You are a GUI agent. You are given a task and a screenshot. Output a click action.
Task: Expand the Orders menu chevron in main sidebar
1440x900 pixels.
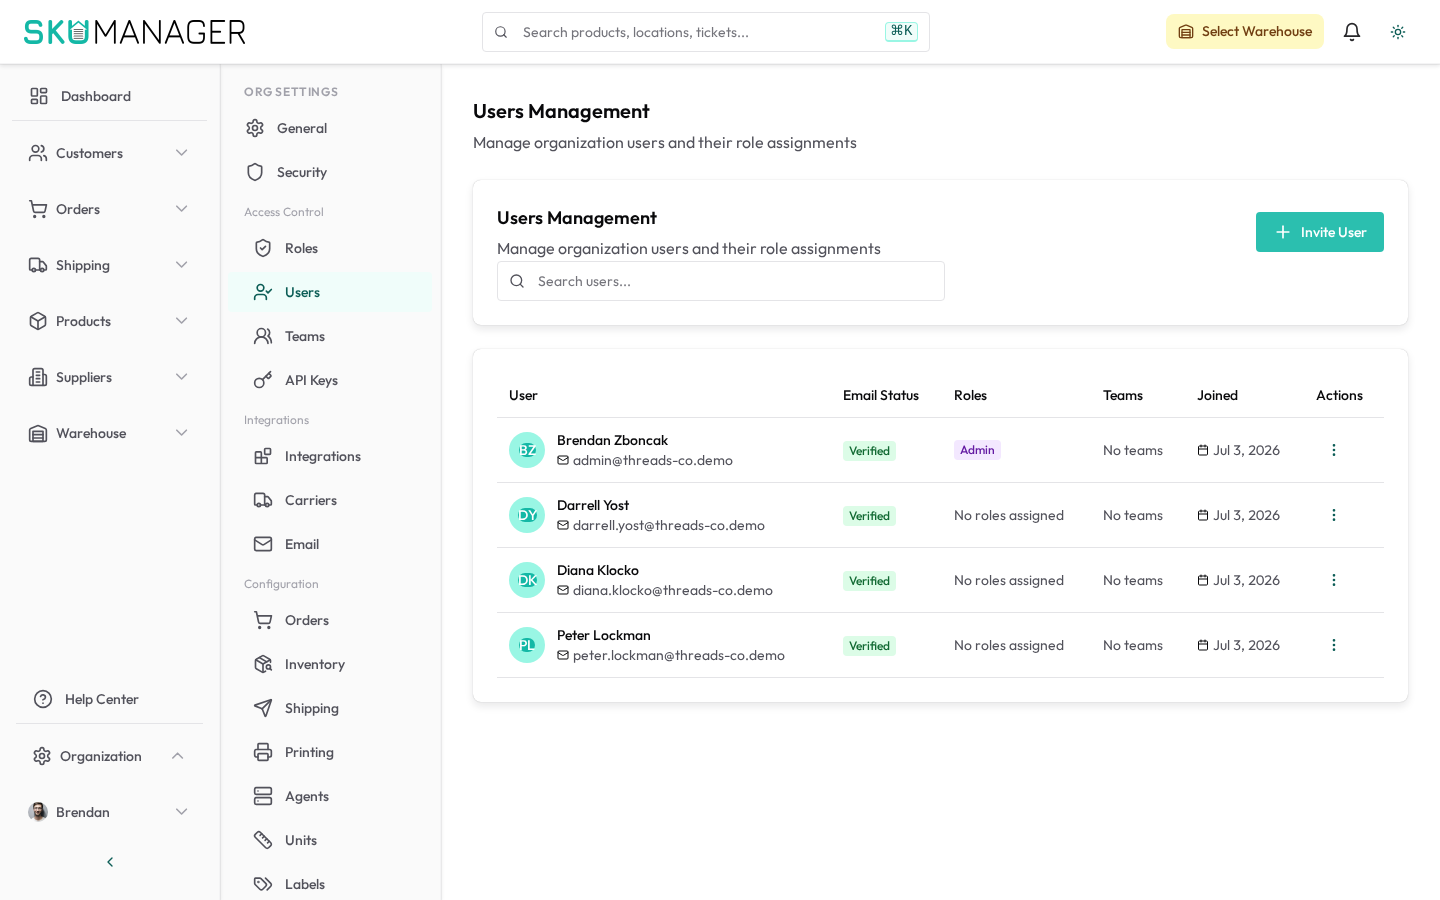[182, 209]
